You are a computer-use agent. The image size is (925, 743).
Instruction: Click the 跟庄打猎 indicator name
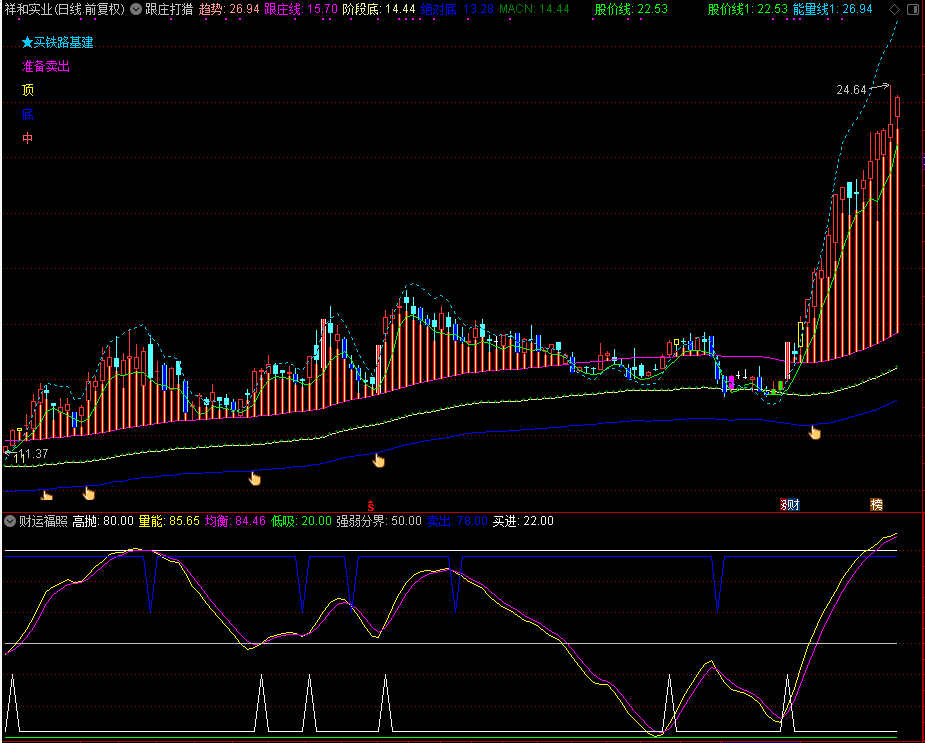tap(169, 9)
